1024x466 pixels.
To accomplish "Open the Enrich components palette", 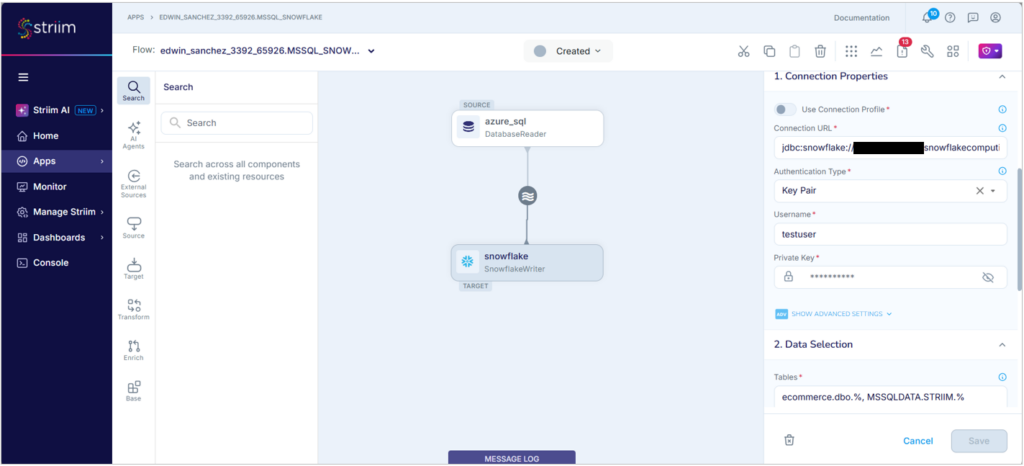I will click(x=133, y=350).
